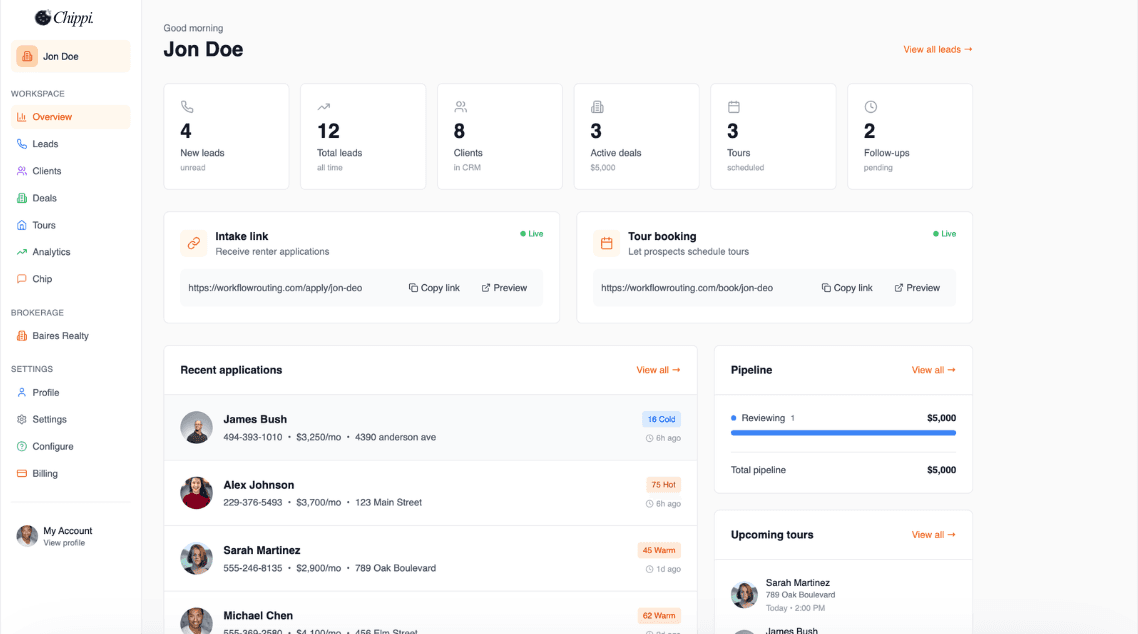Expand the Reviewing pipeline stage
Screen dimensions: 1138x634
pyautogui.click(x=762, y=417)
